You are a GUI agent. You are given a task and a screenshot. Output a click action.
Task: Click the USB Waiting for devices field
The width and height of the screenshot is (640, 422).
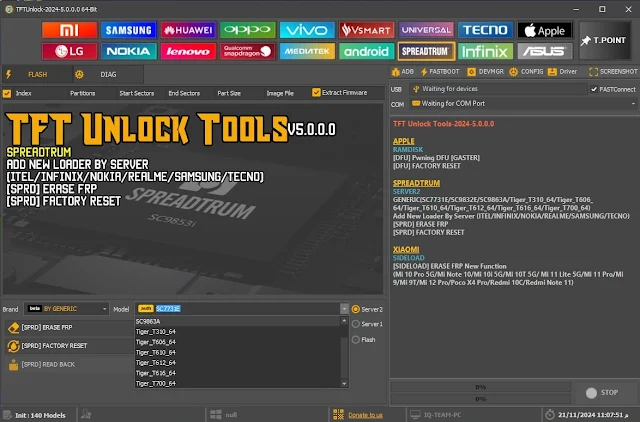[x=498, y=89]
